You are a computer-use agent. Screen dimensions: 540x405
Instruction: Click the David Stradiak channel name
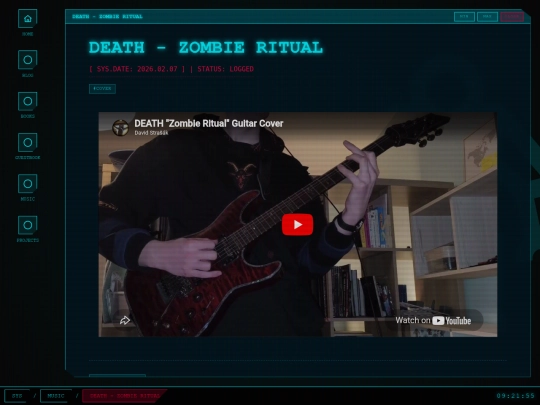151,133
